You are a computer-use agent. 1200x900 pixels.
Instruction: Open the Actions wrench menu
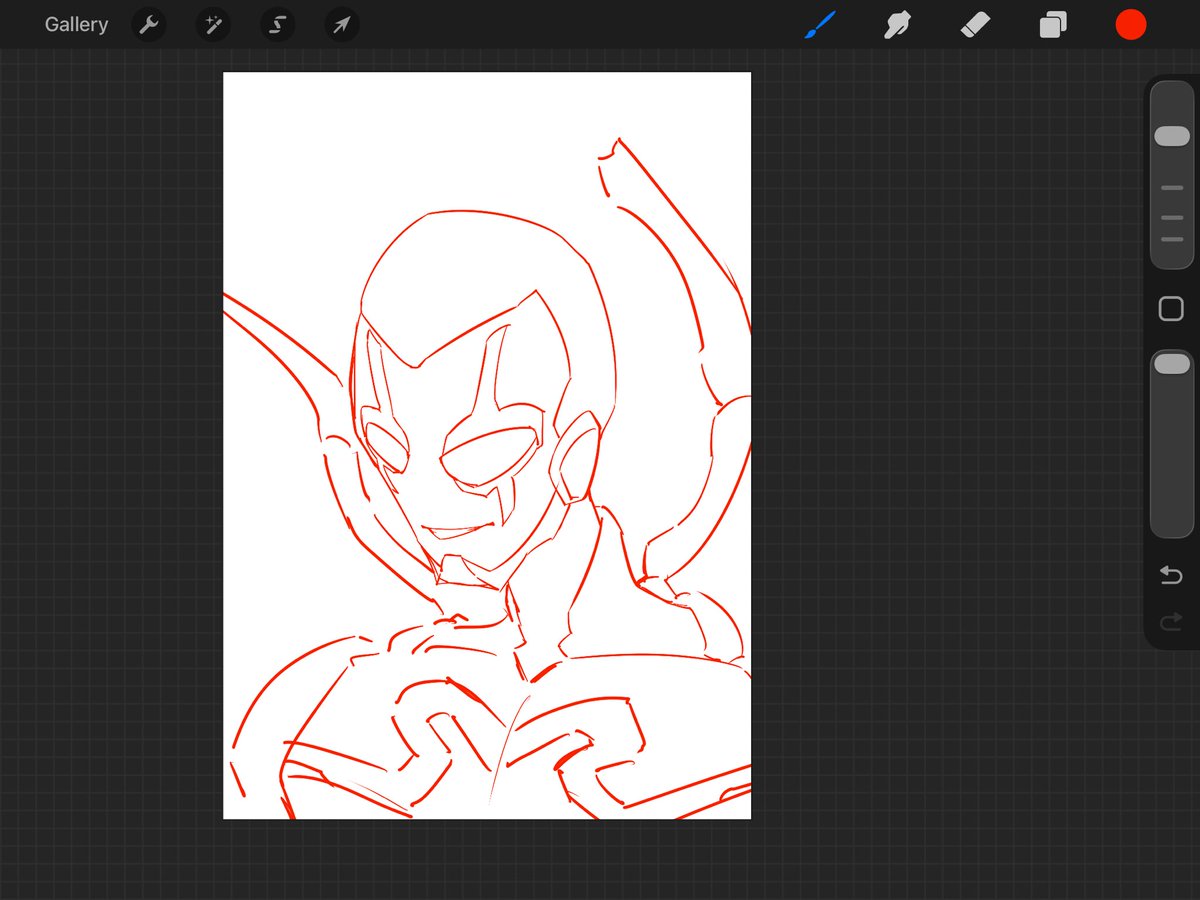point(149,25)
